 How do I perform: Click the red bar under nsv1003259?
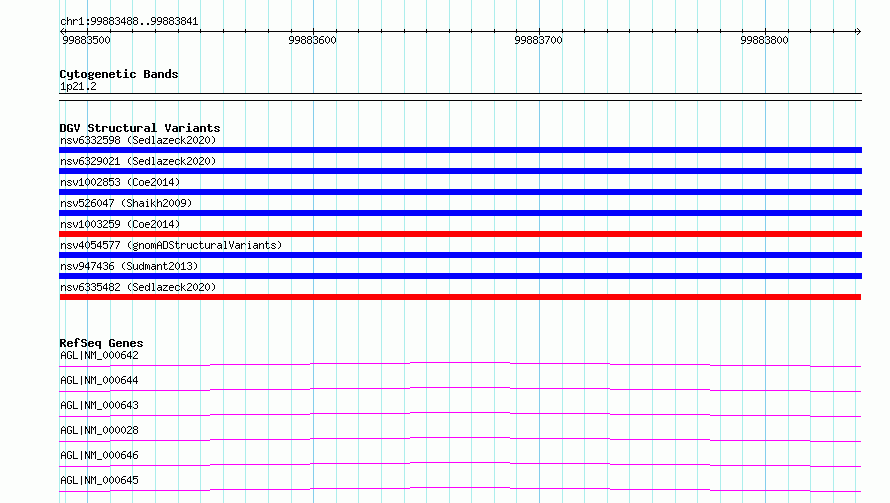click(x=460, y=234)
